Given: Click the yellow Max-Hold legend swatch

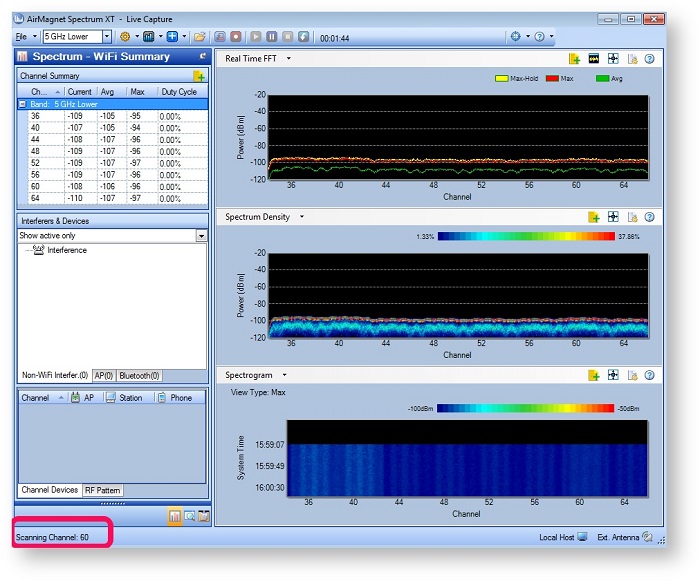Looking at the screenshot, I should [x=501, y=78].
